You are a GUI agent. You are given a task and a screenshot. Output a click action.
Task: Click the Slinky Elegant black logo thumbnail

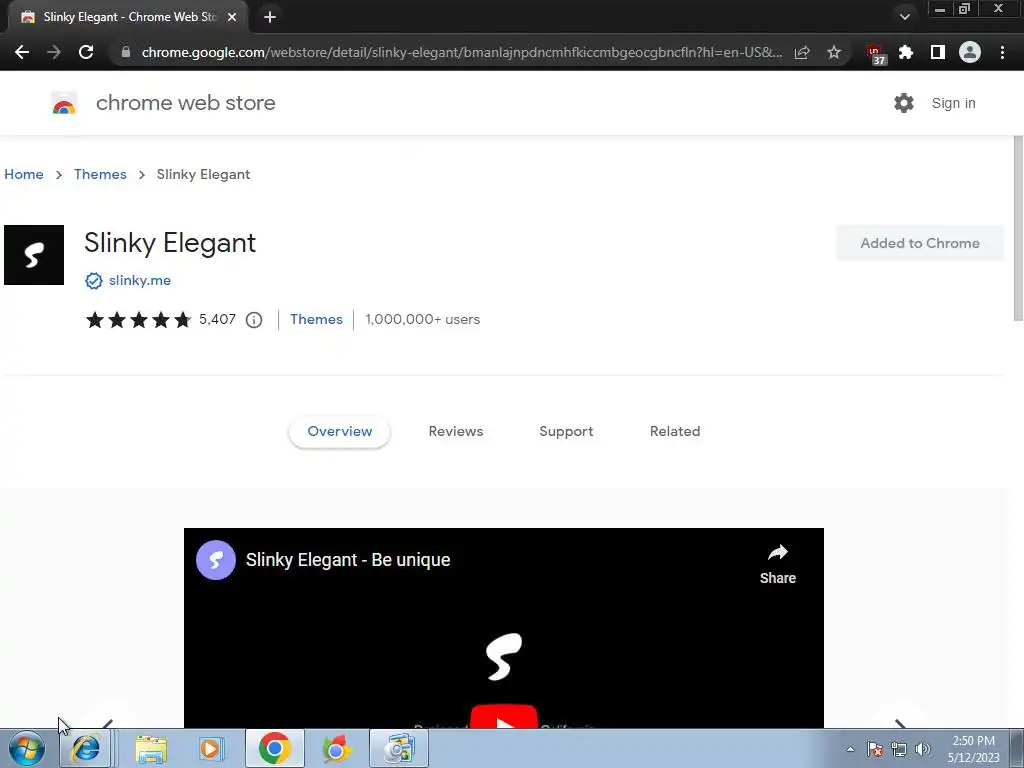(x=34, y=255)
